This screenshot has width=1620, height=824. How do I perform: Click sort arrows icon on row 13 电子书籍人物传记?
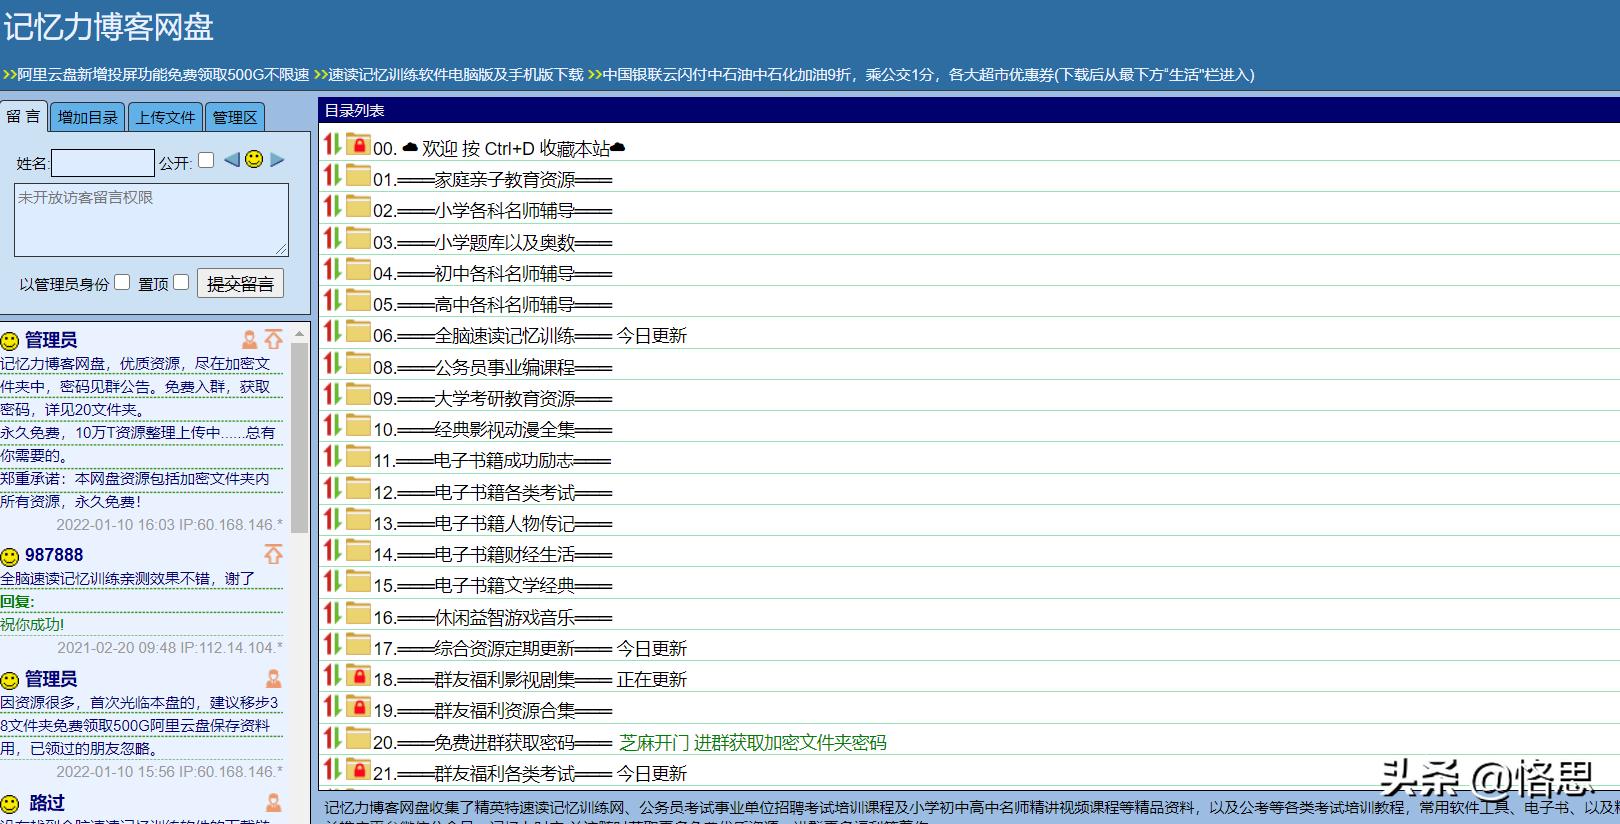coord(333,520)
